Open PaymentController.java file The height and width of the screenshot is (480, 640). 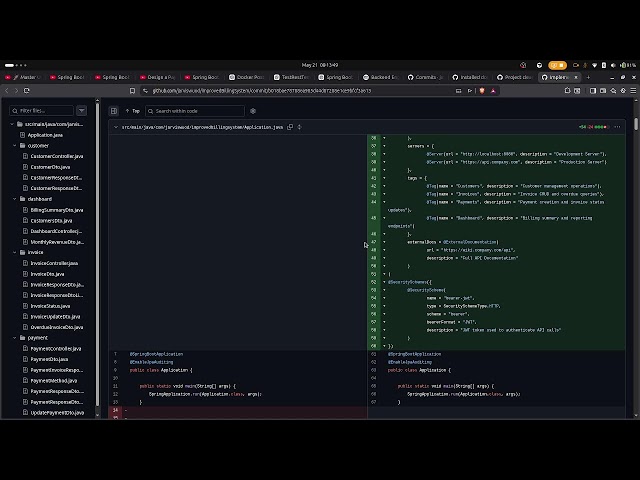click(x=56, y=349)
